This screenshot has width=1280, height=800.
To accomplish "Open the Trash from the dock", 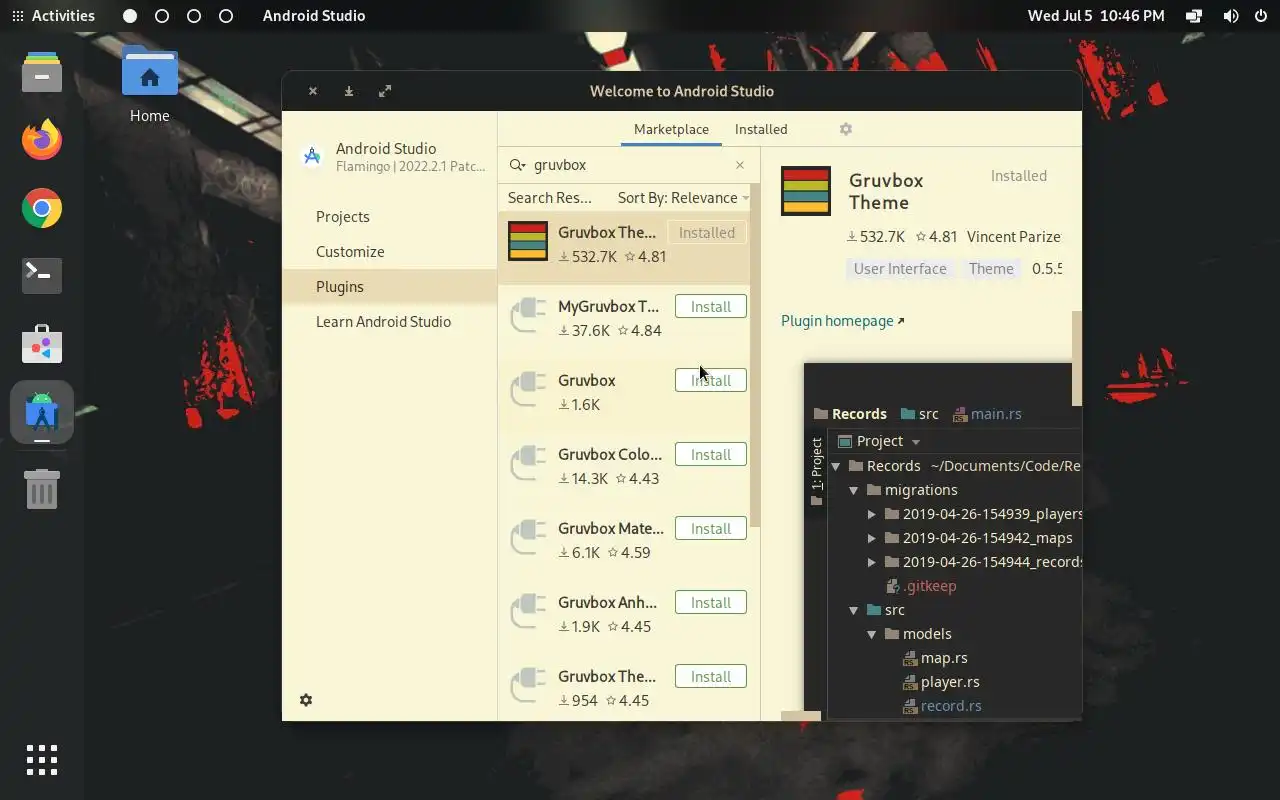I will tap(41, 488).
